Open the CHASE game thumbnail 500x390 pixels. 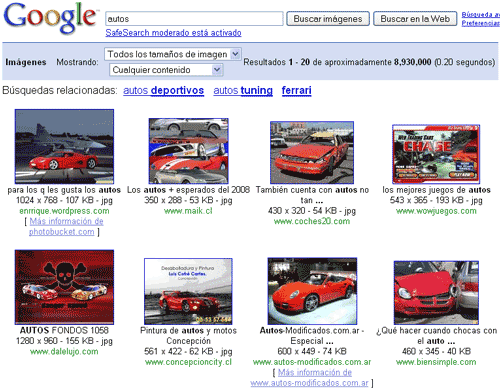[436, 154]
